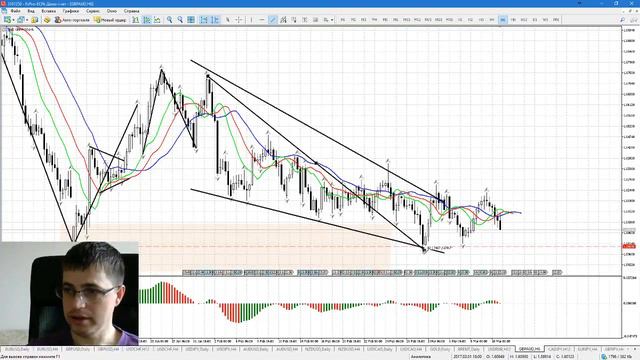The image size is (640, 360).
Task: Select the text tool
Action: (304, 20)
